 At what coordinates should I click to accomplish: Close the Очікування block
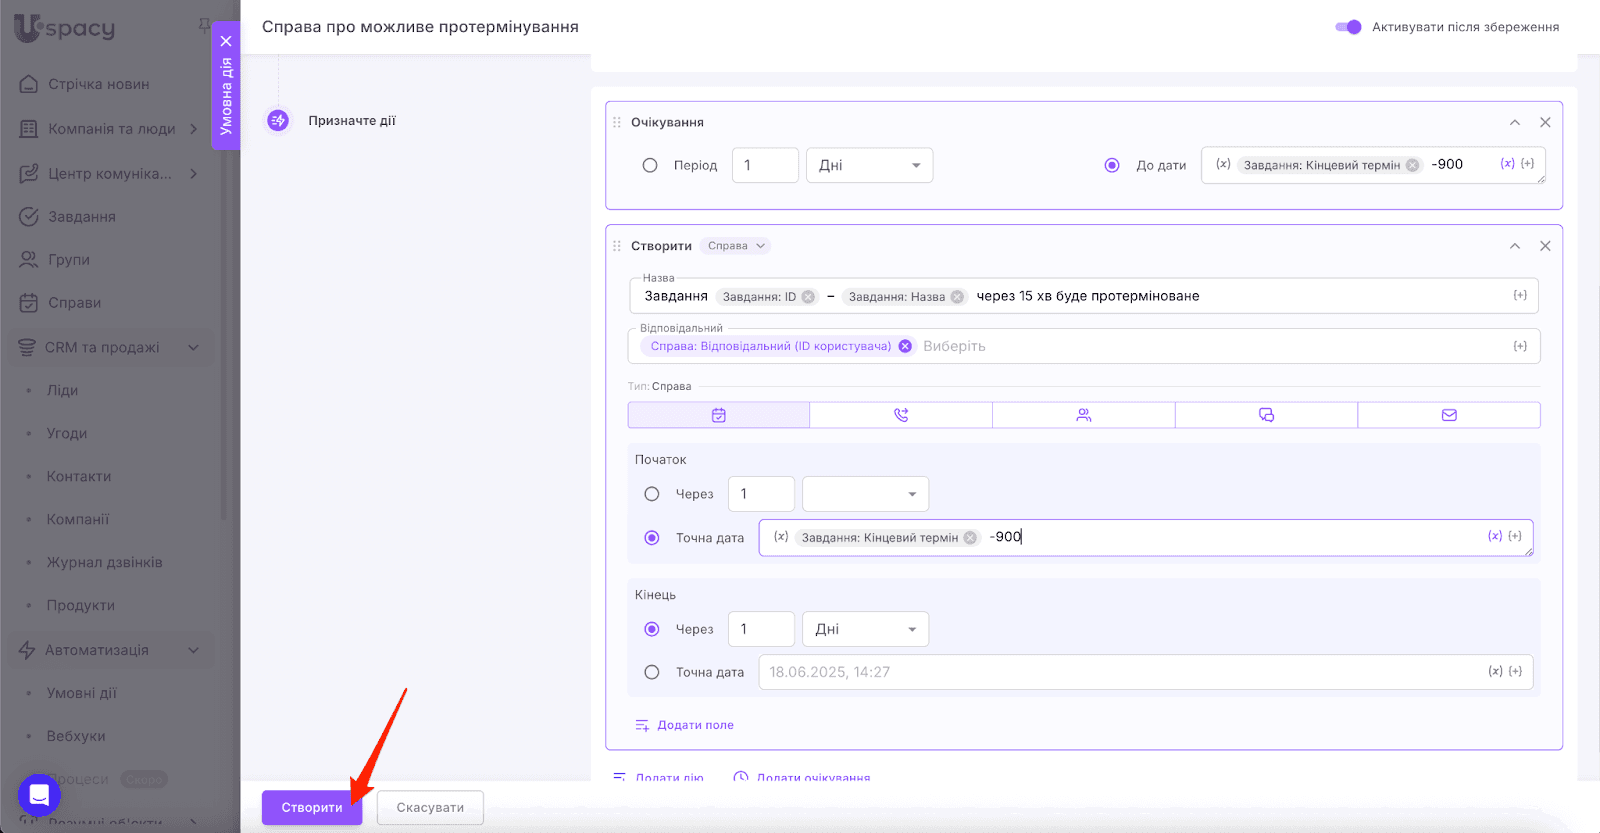(1545, 122)
